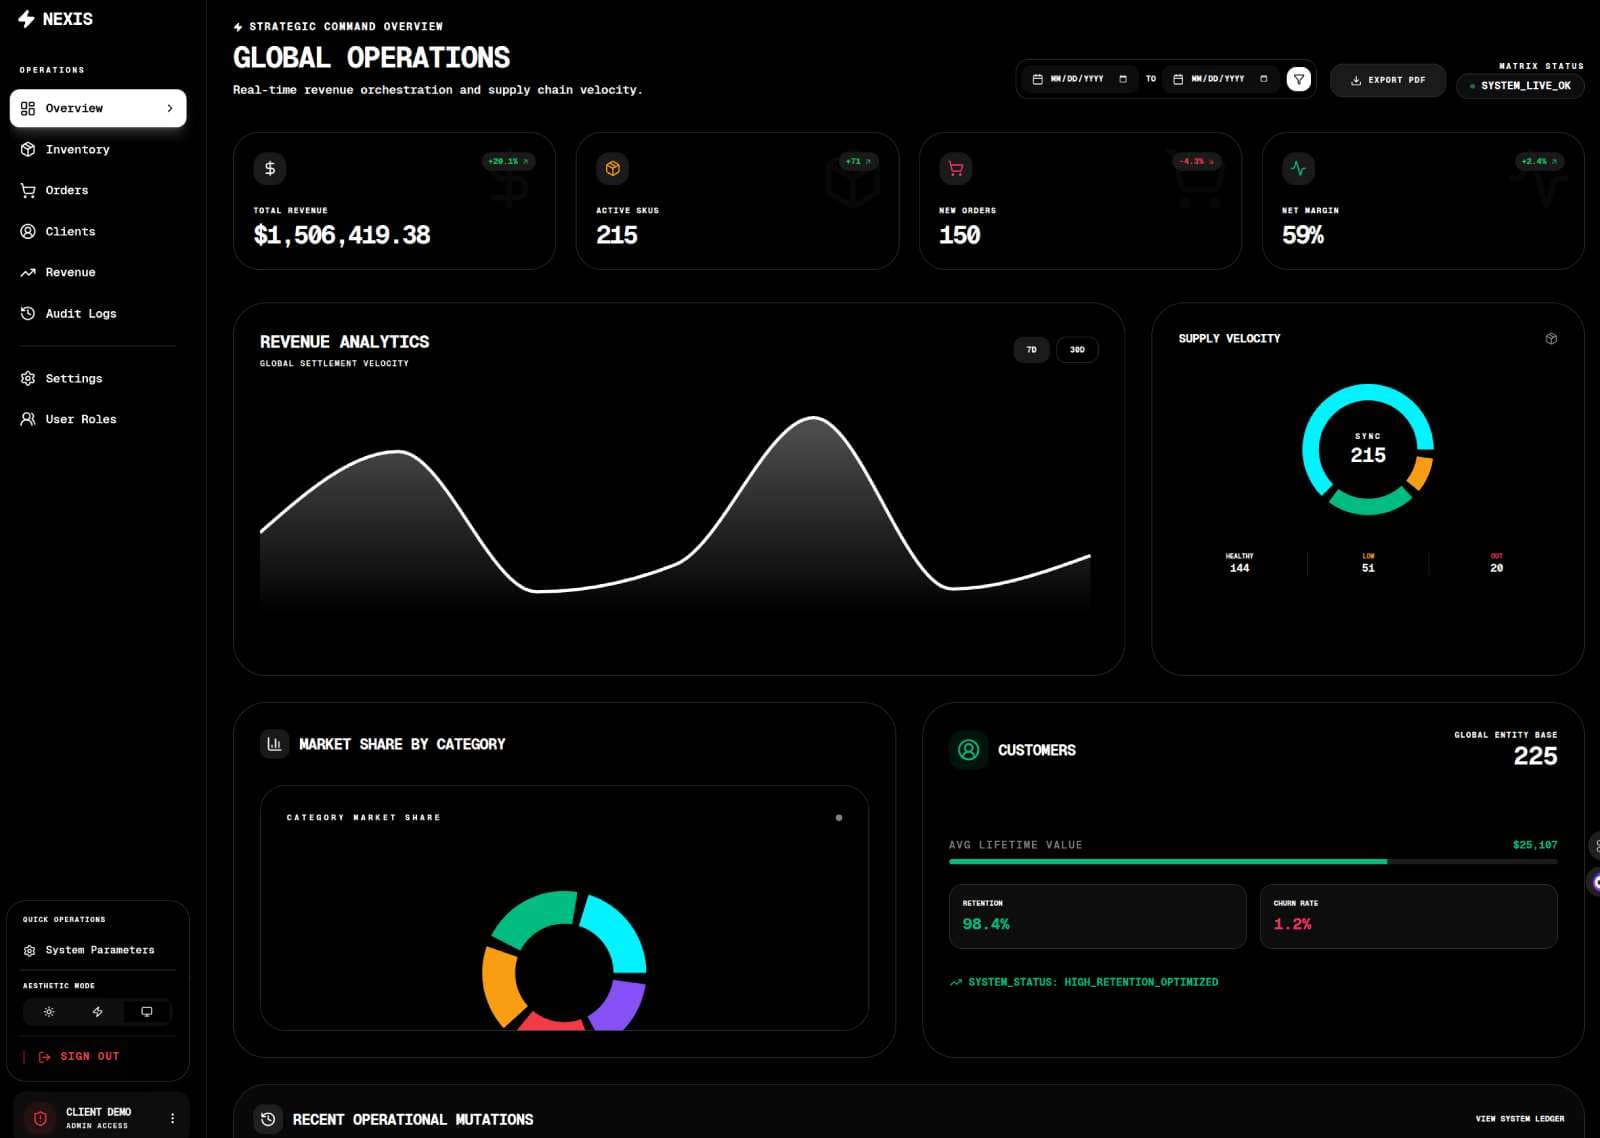
Task: Open the CLIENT DEMO three-dot menu
Action: pos(171,1116)
